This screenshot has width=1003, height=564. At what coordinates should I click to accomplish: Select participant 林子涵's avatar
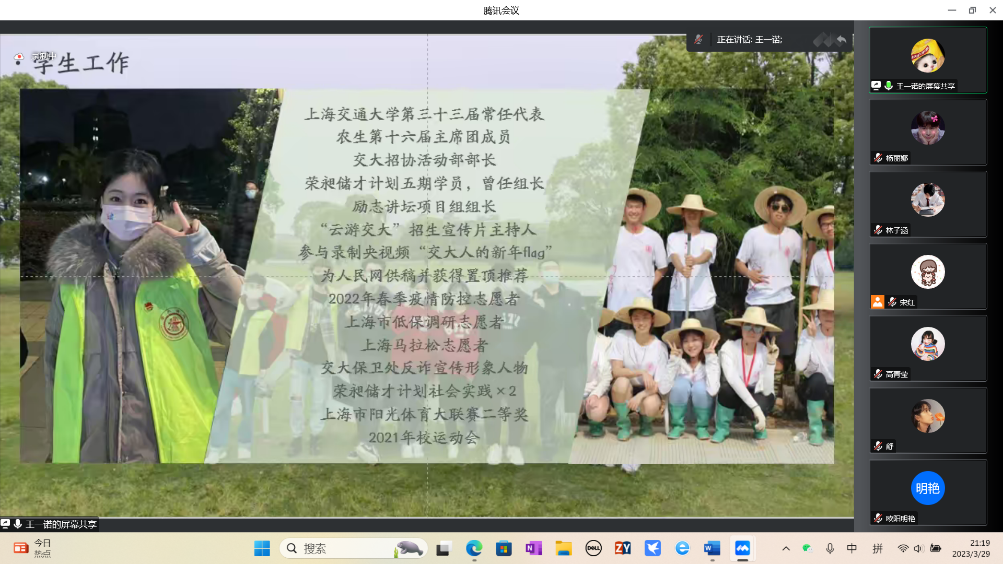coord(928,200)
